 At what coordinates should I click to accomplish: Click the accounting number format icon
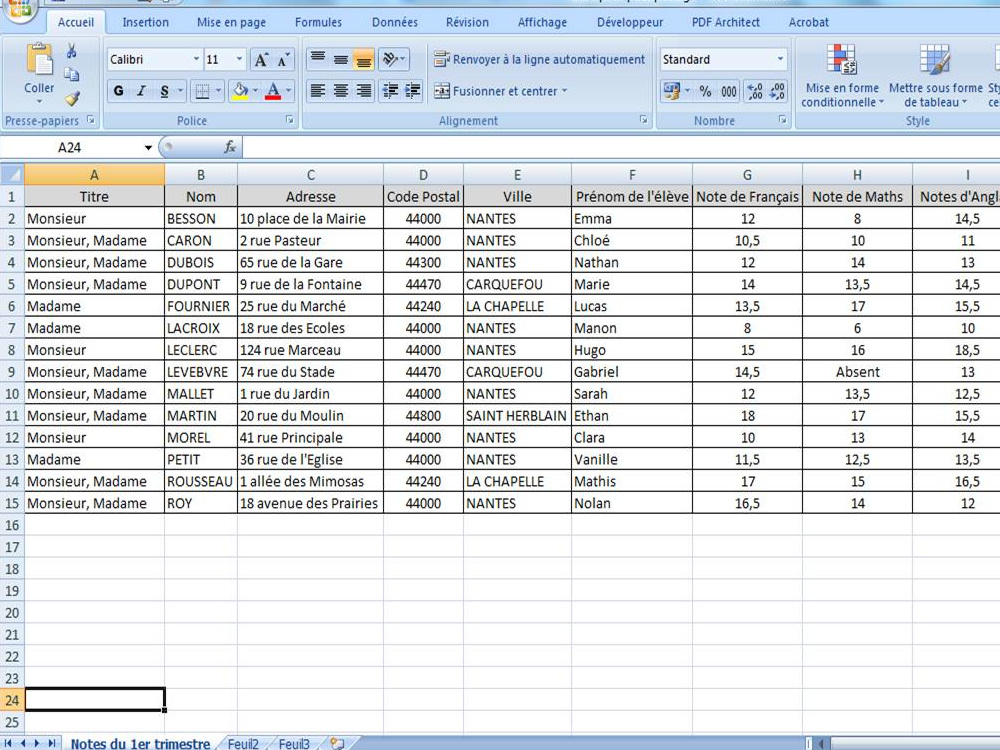click(x=672, y=91)
